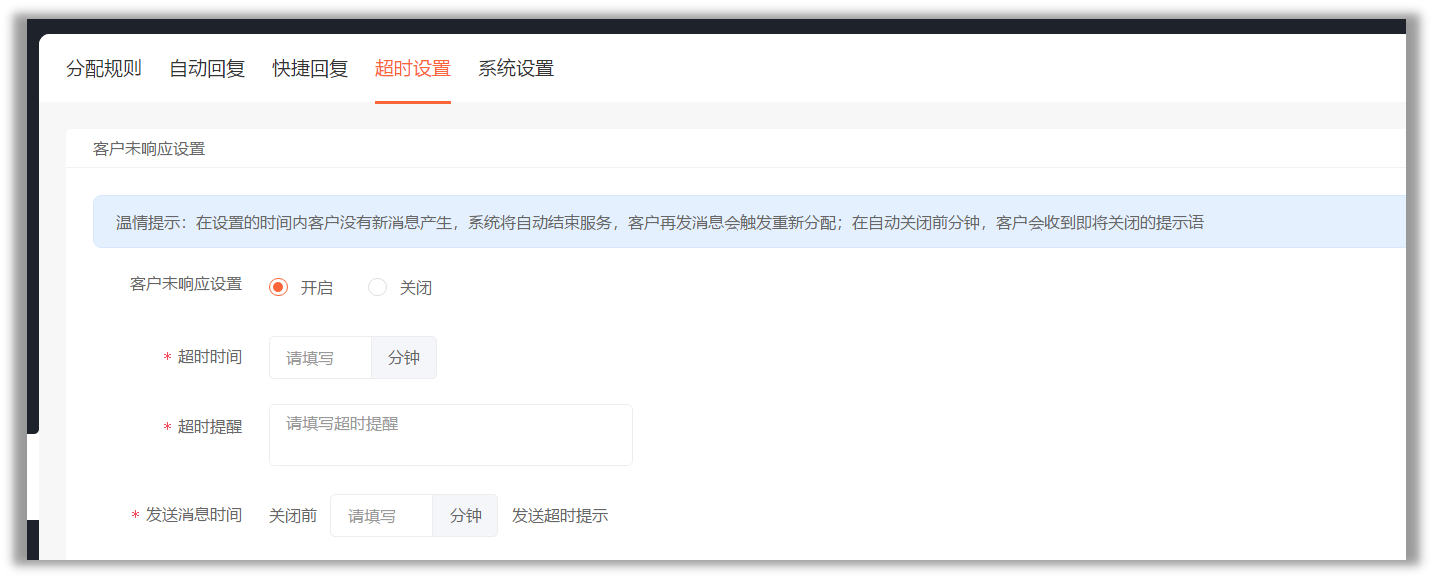Image resolution: width=1435 pixels, height=581 pixels.
Task: Select the 超时设置 tab
Action: 413,69
